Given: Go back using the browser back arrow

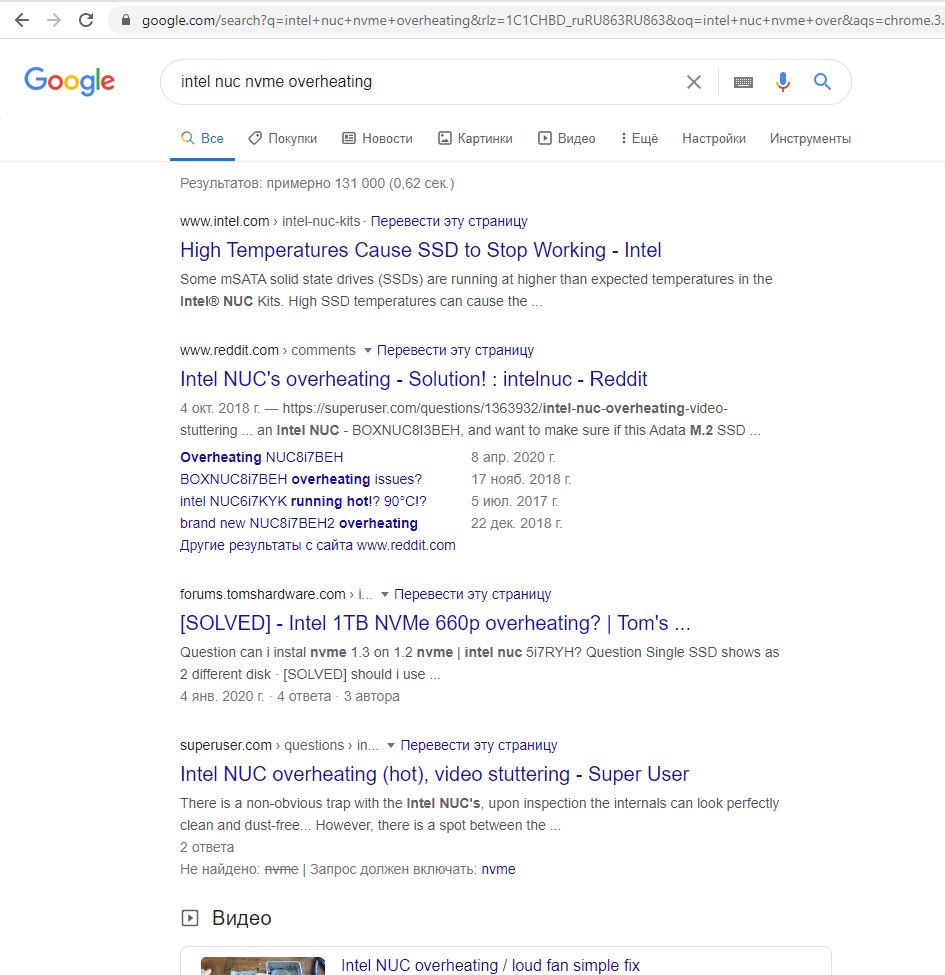Looking at the screenshot, I should tap(22, 20).
